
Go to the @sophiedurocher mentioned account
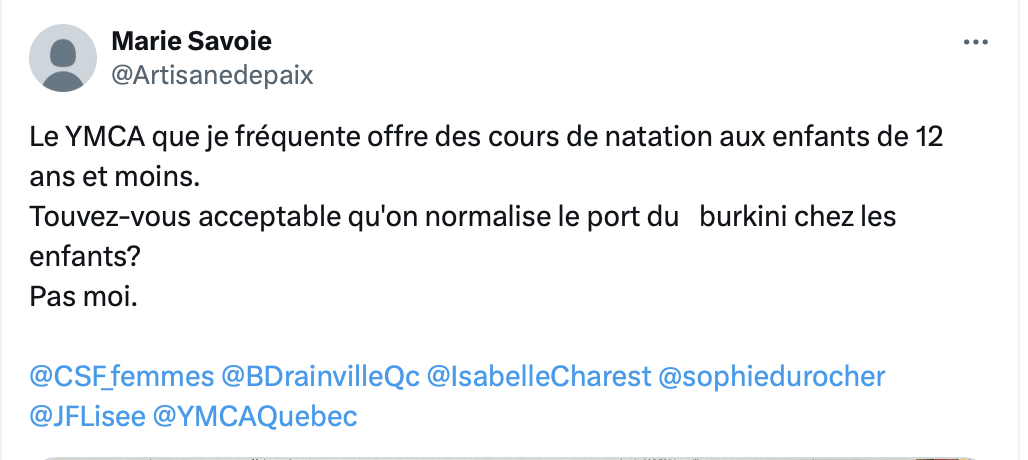[x=772, y=377]
